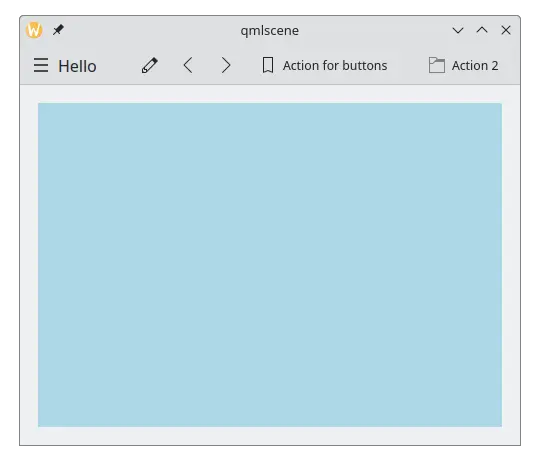Go forward with the right chevron
Screen dimensions: 540x469
[226, 65]
